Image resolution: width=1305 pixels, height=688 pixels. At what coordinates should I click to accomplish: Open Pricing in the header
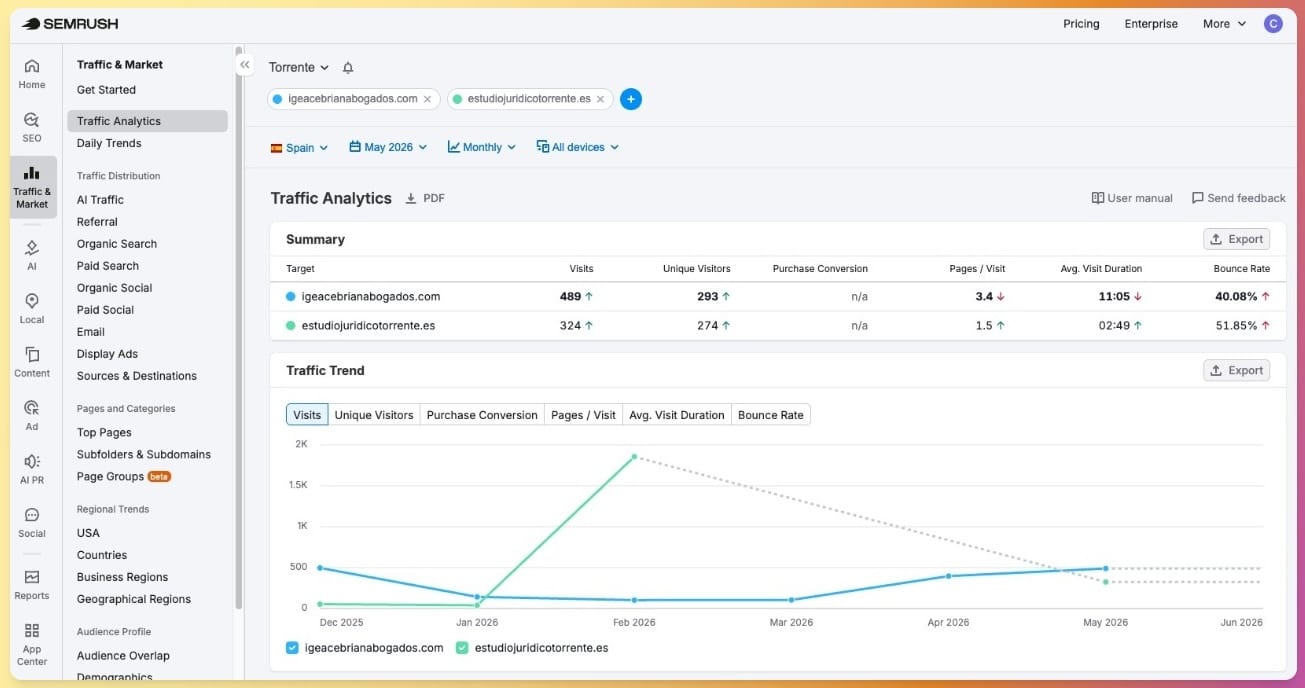(x=1081, y=24)
